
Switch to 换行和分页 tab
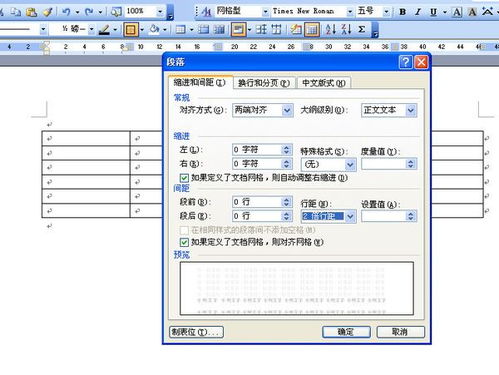[264, 83]
